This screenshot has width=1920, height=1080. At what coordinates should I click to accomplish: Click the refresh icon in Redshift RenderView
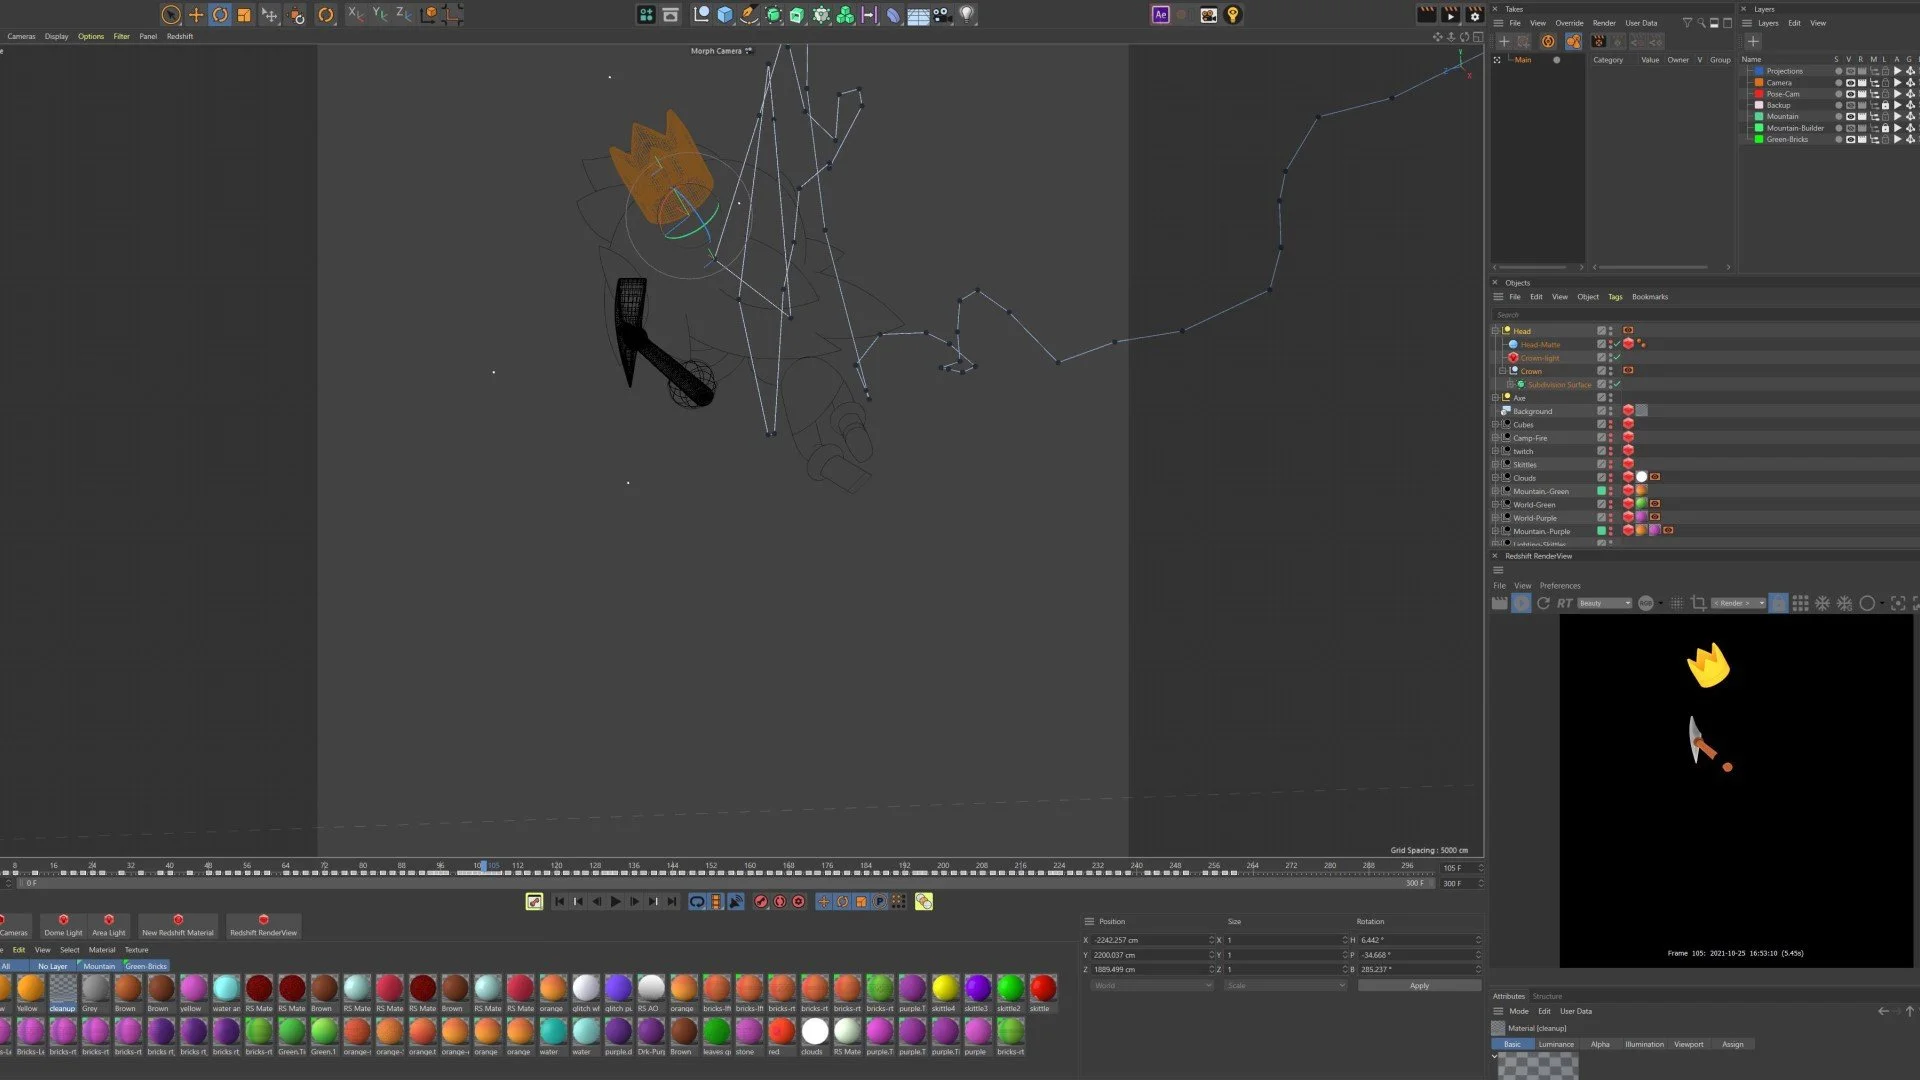1543,604
